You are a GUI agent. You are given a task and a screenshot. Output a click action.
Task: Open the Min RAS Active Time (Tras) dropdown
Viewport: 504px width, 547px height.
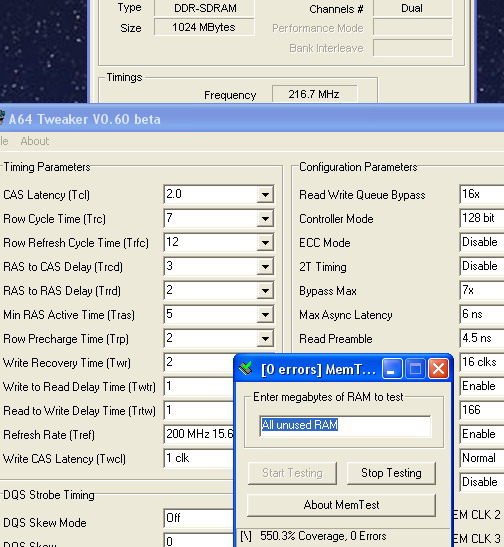[265, 315]
